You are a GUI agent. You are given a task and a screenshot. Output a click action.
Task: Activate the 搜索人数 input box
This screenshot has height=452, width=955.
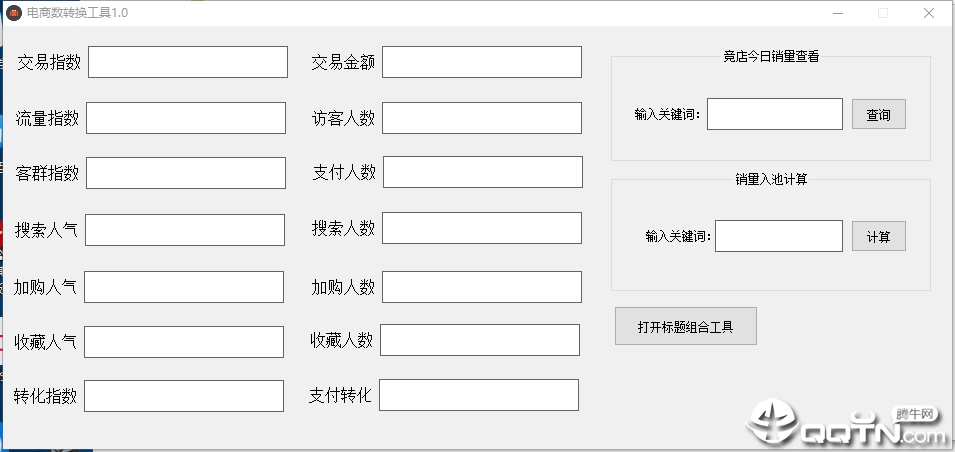482,228
